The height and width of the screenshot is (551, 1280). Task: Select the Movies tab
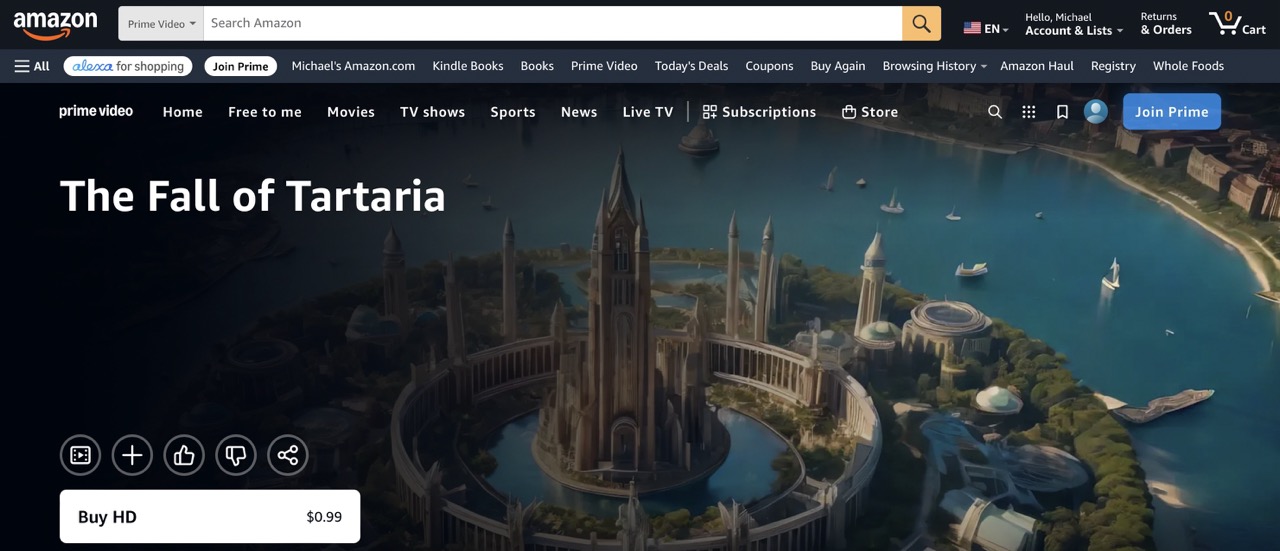coord(351,112)
